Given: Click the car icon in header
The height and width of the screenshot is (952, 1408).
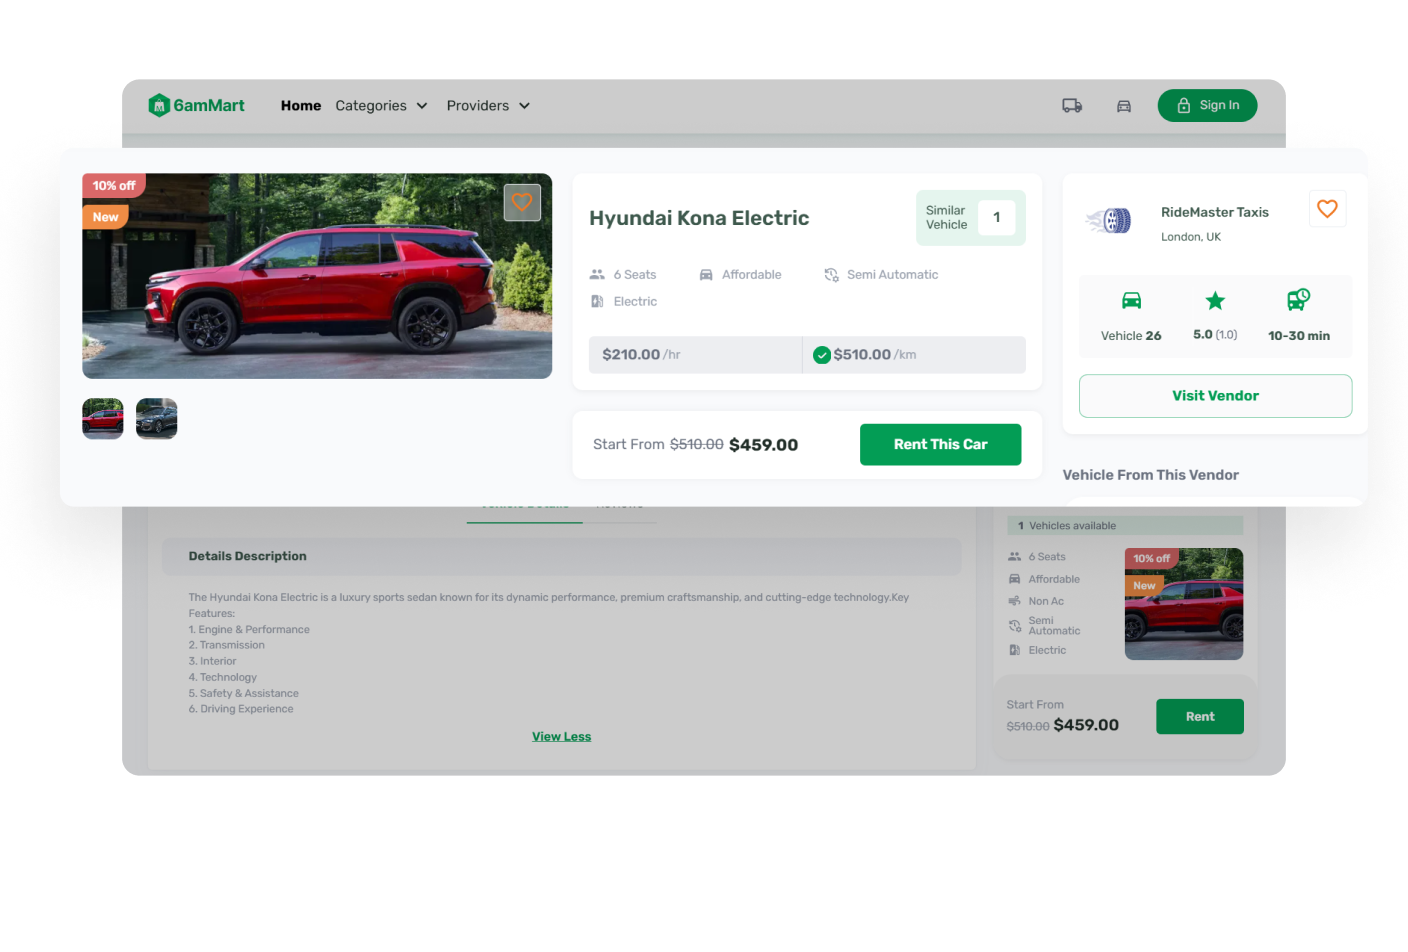Looking at the screenshot, I should (x=1124, y=106).
